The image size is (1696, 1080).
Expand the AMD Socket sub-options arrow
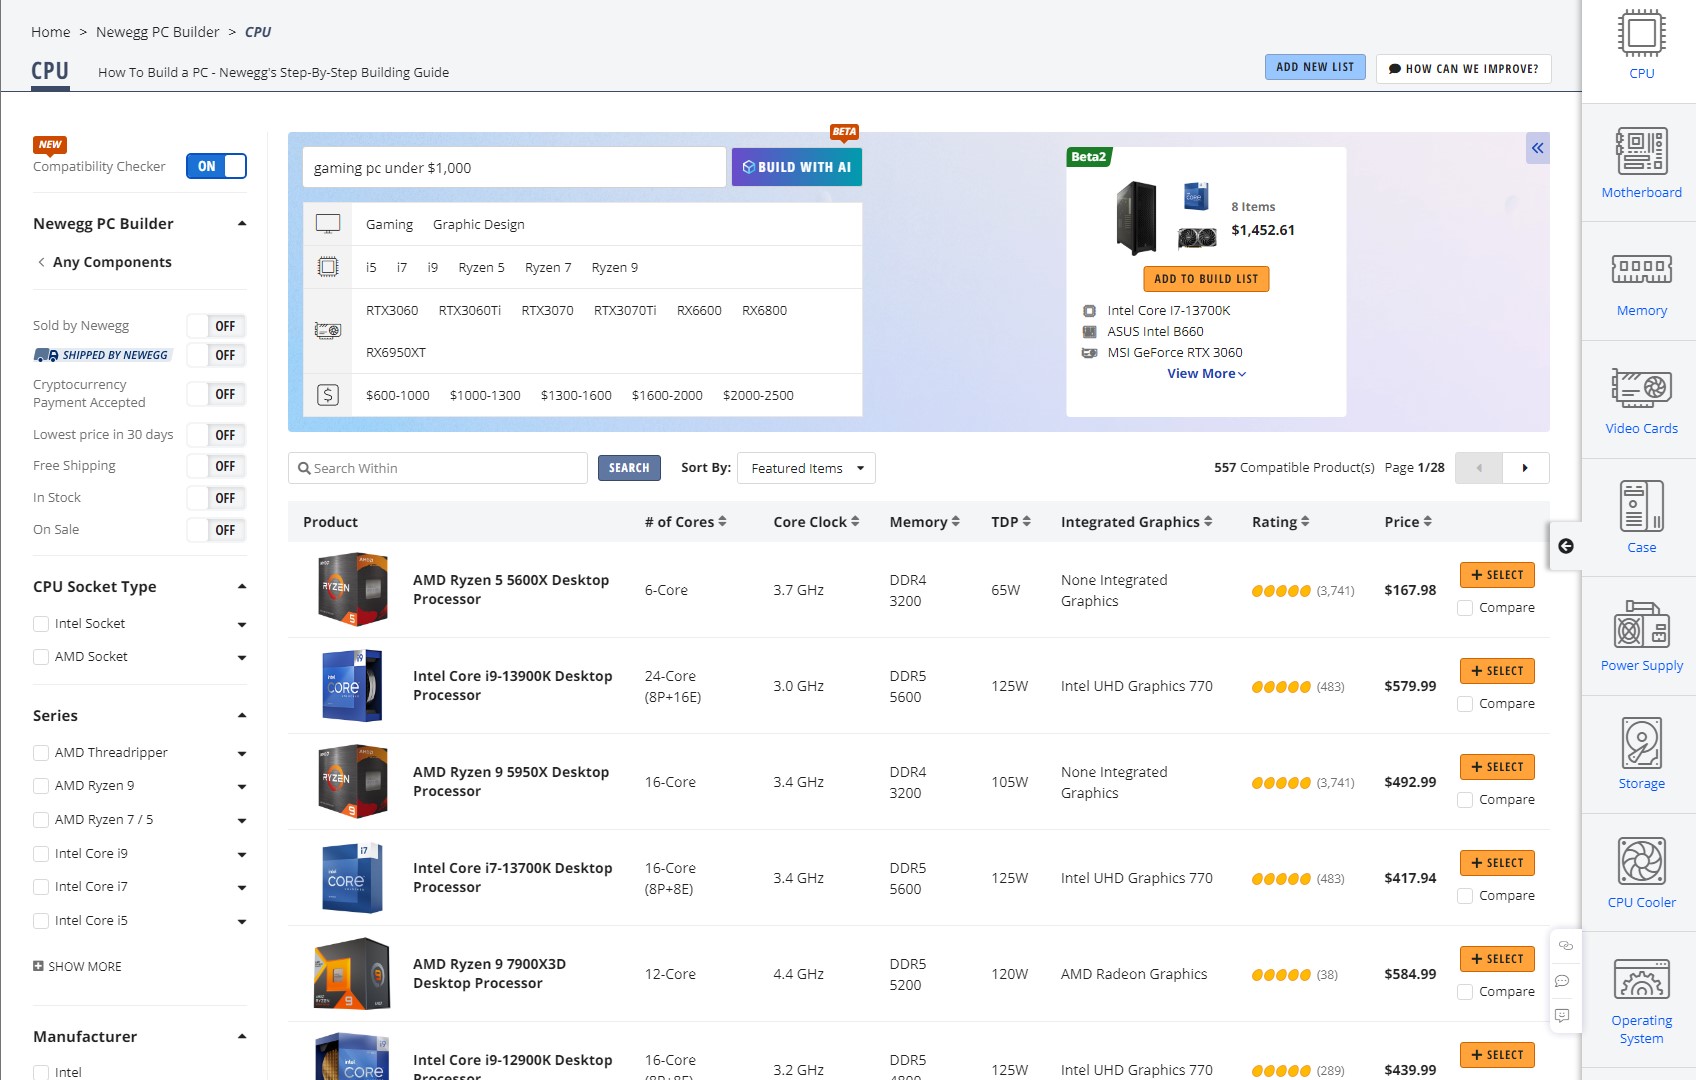242,658
